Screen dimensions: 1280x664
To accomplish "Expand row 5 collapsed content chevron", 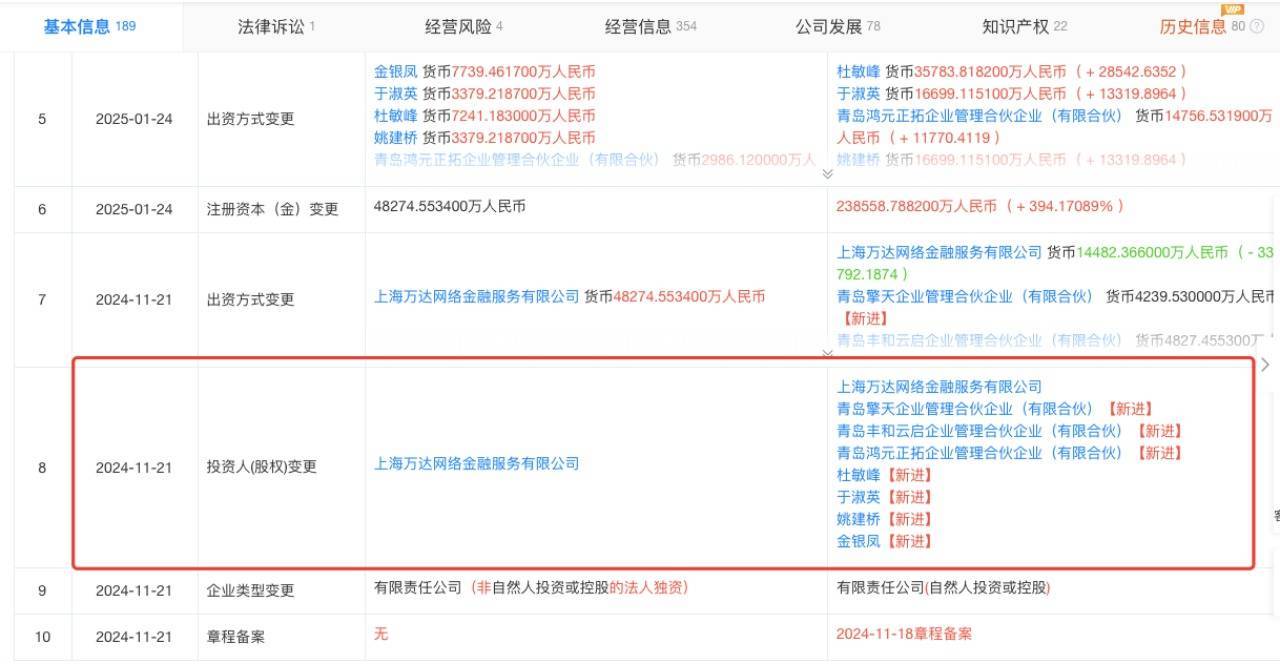I will (827, 174).
